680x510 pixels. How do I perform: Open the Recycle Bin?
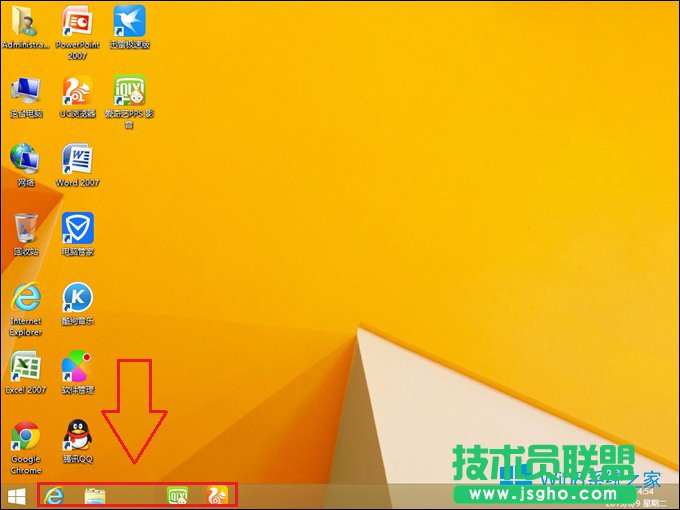25,229
